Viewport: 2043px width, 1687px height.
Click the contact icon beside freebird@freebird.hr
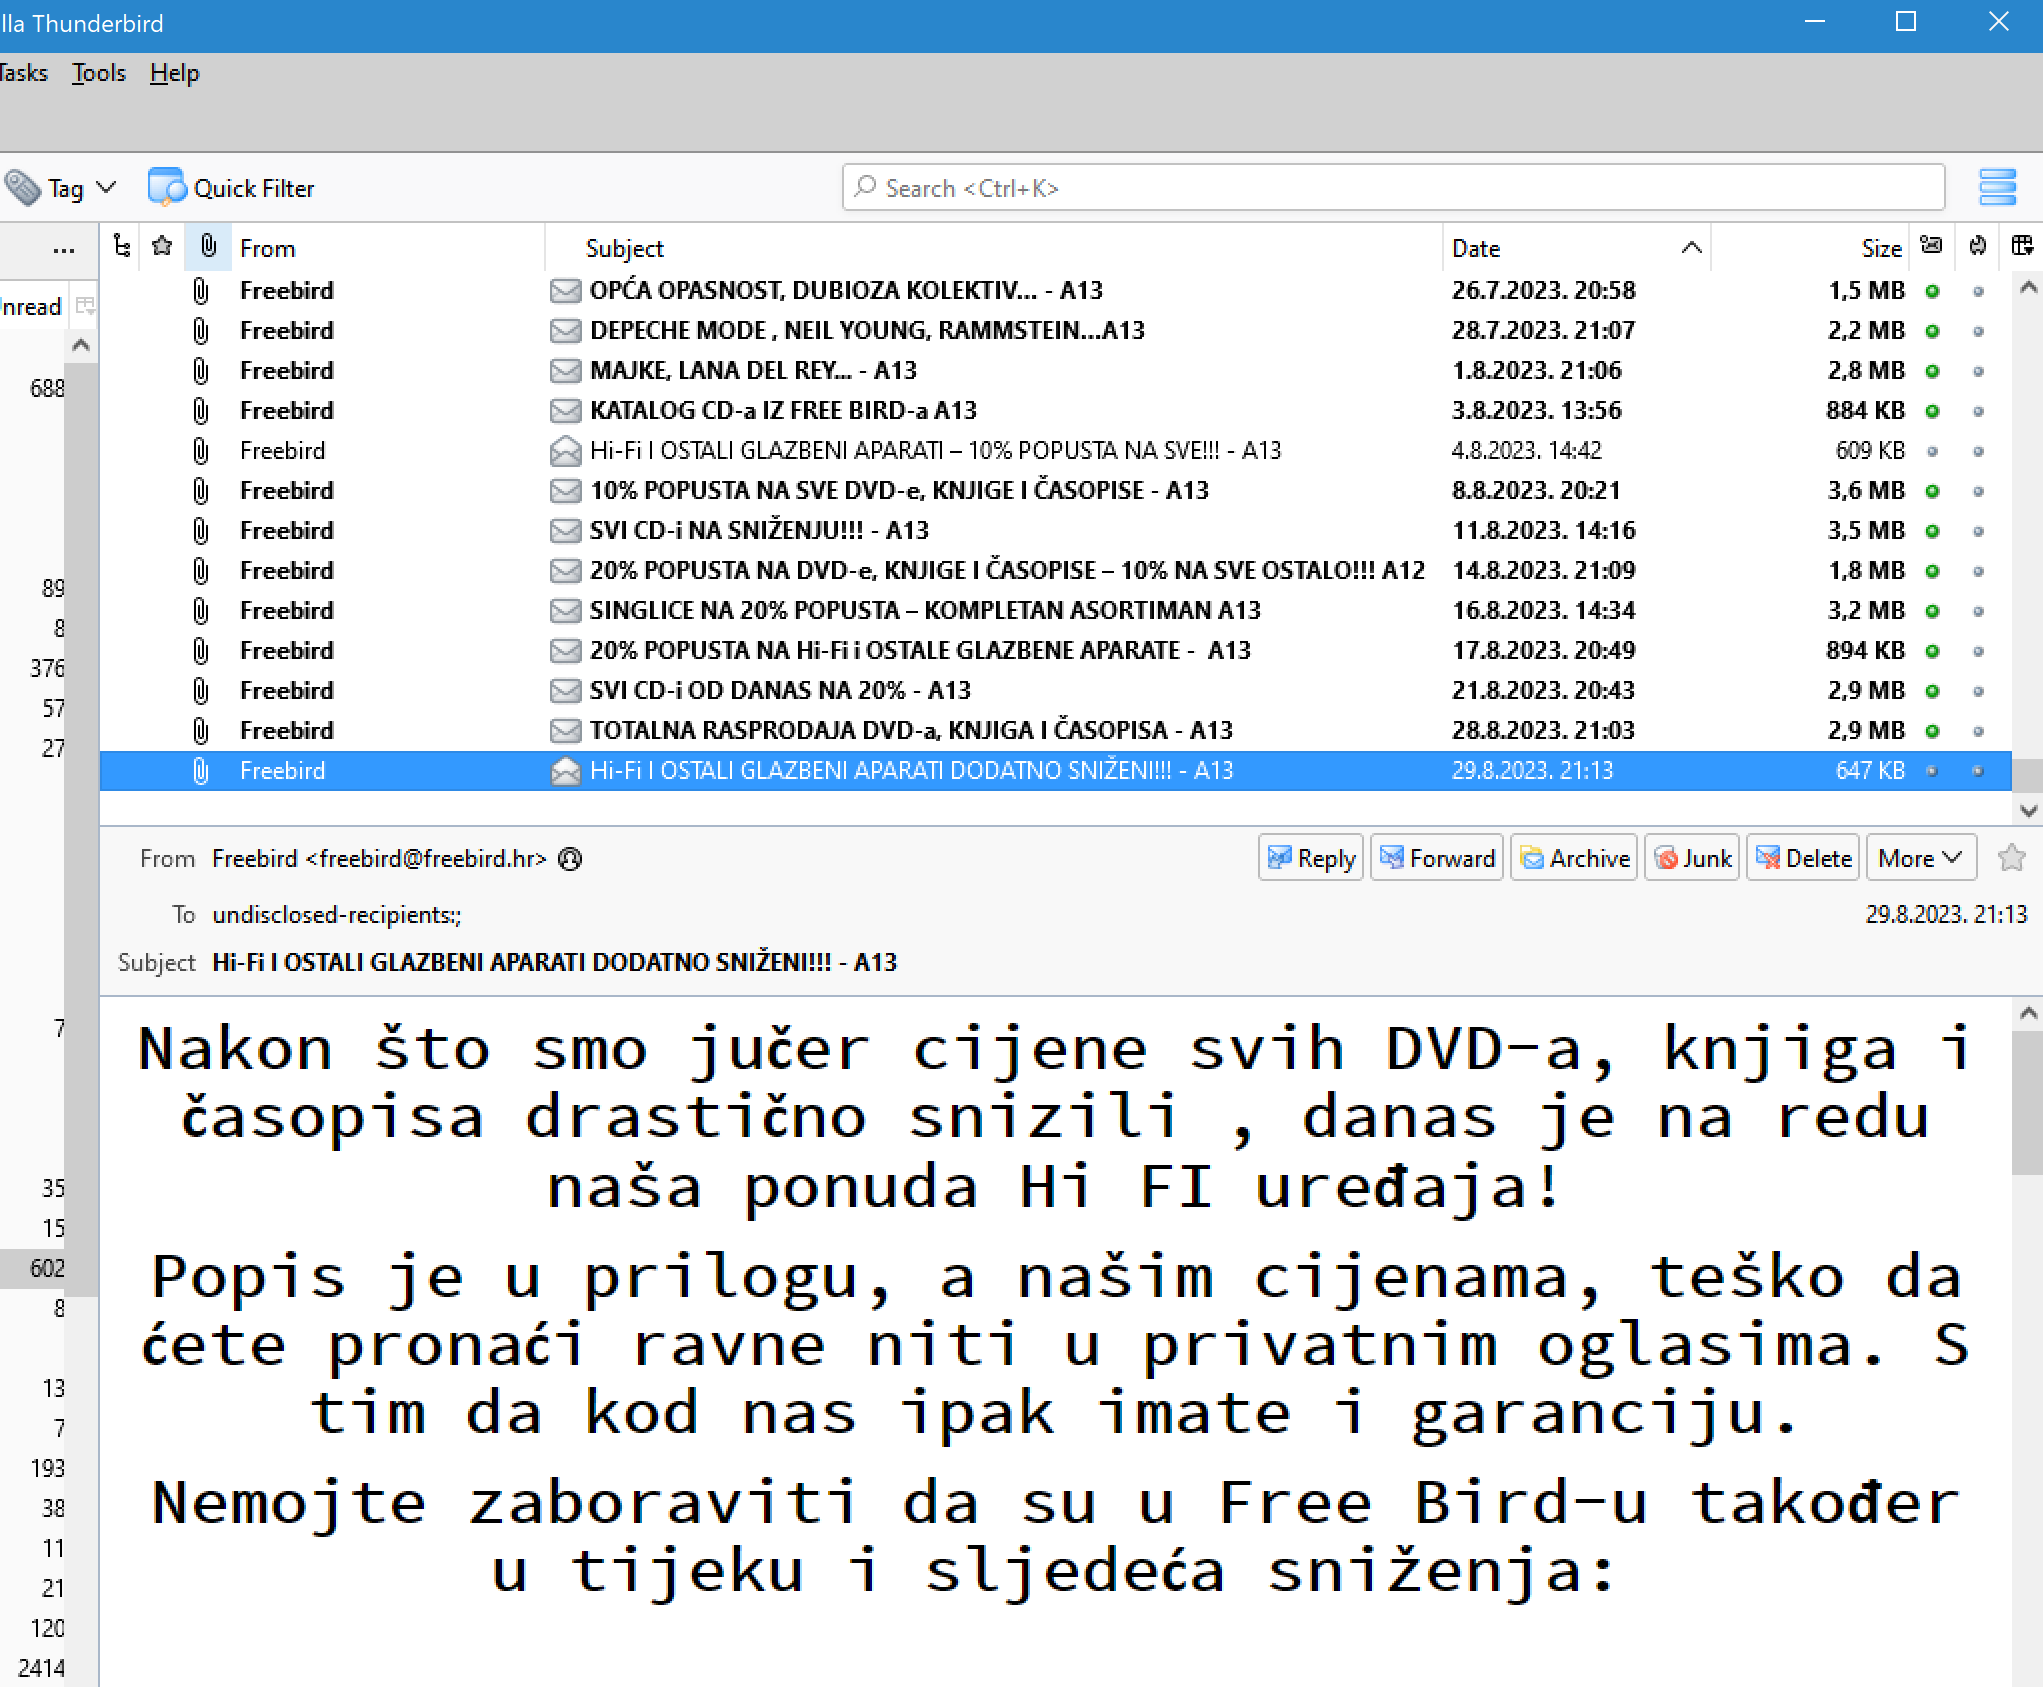tap(570, 859)
